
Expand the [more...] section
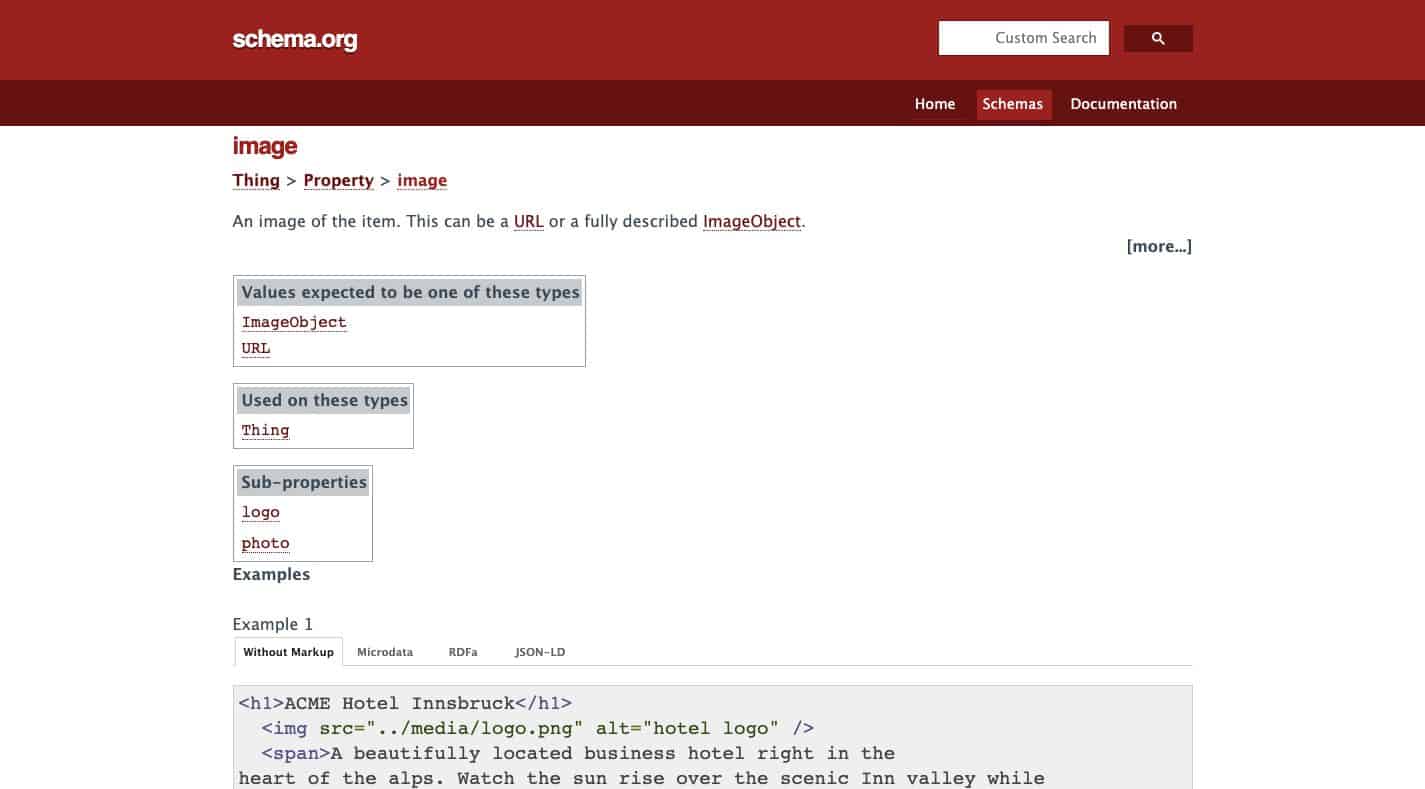coord(1158,246)
